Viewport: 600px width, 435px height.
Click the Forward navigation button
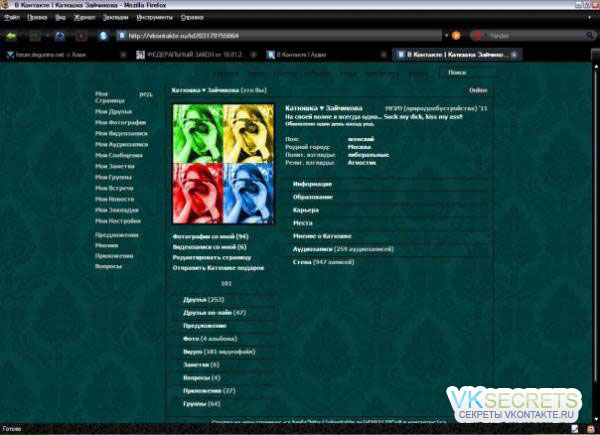coord(35,36)
